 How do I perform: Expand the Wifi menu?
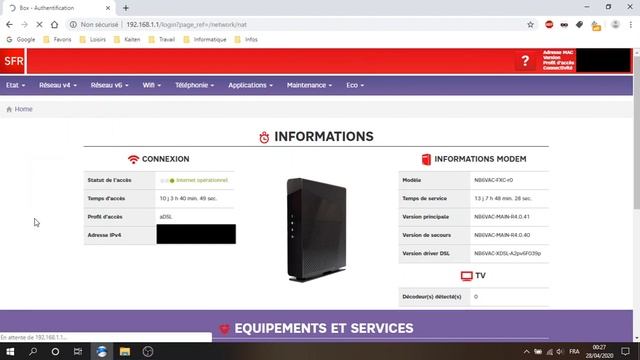click(x=152, y=85)
